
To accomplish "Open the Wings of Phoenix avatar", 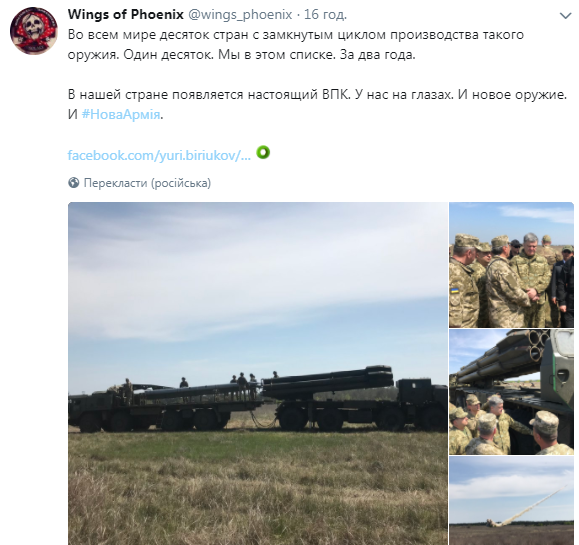I will 34,30.
